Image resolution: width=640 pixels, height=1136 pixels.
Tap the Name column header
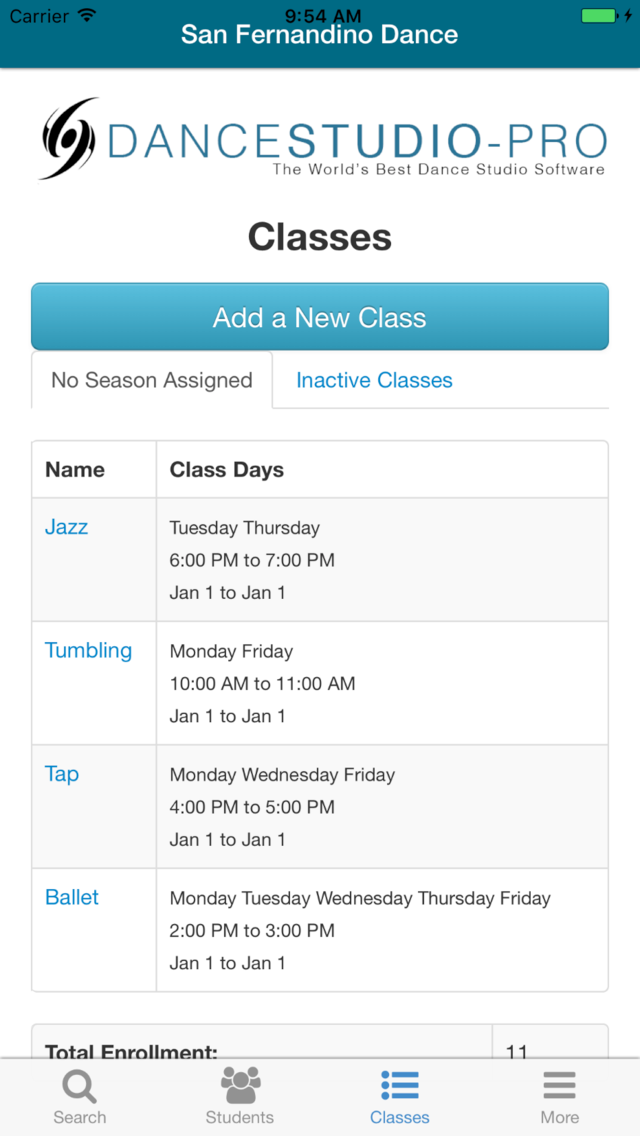[x=75, y=469]
